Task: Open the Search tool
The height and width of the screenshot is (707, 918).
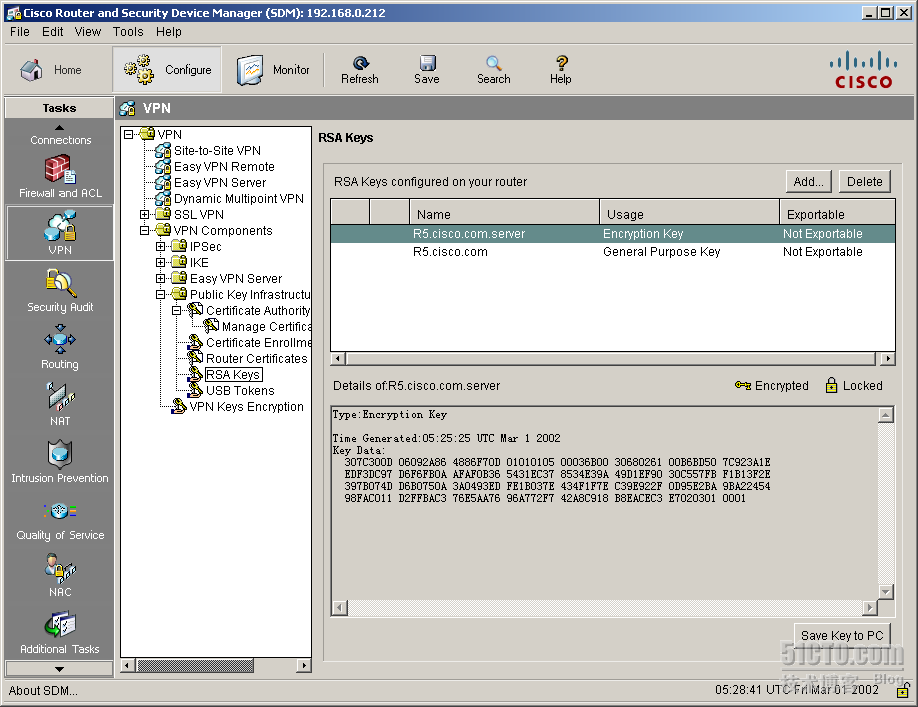Action: pos(494,70)
